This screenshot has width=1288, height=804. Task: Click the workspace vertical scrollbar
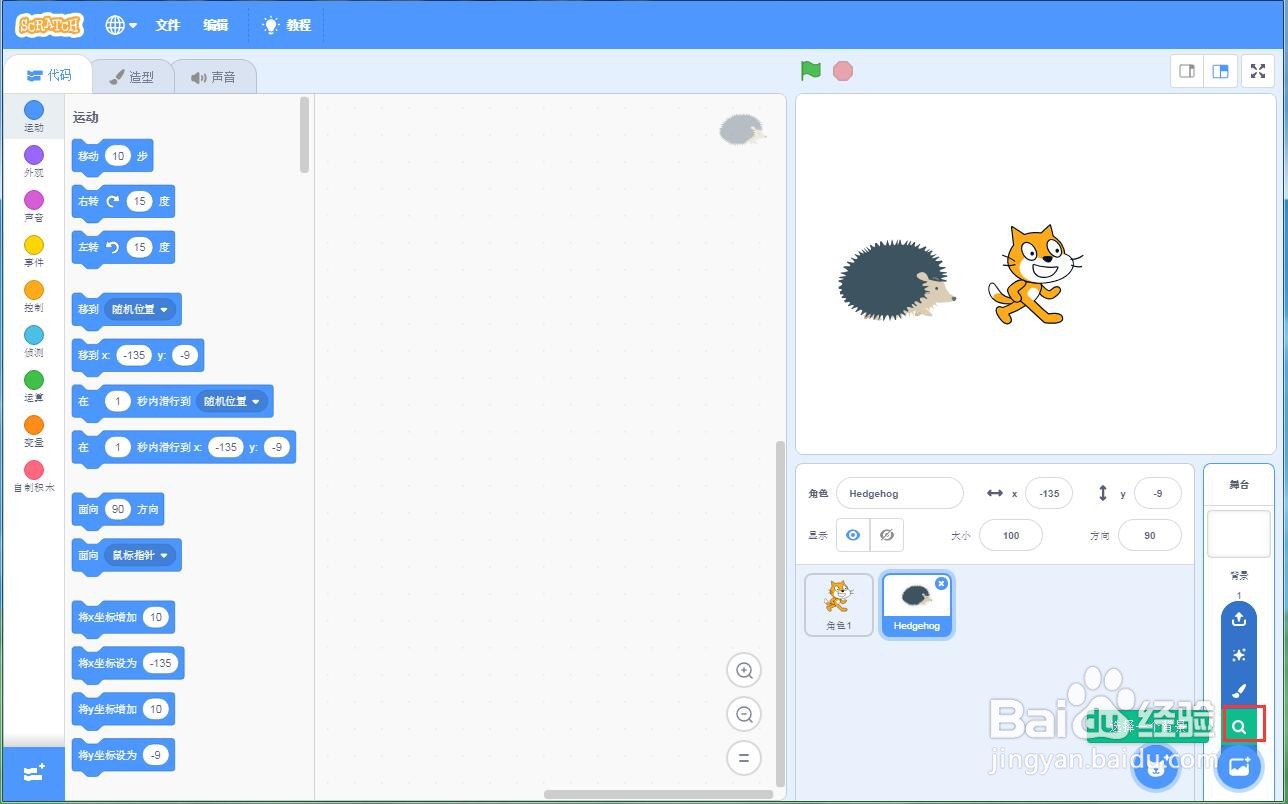click(781, 612)
